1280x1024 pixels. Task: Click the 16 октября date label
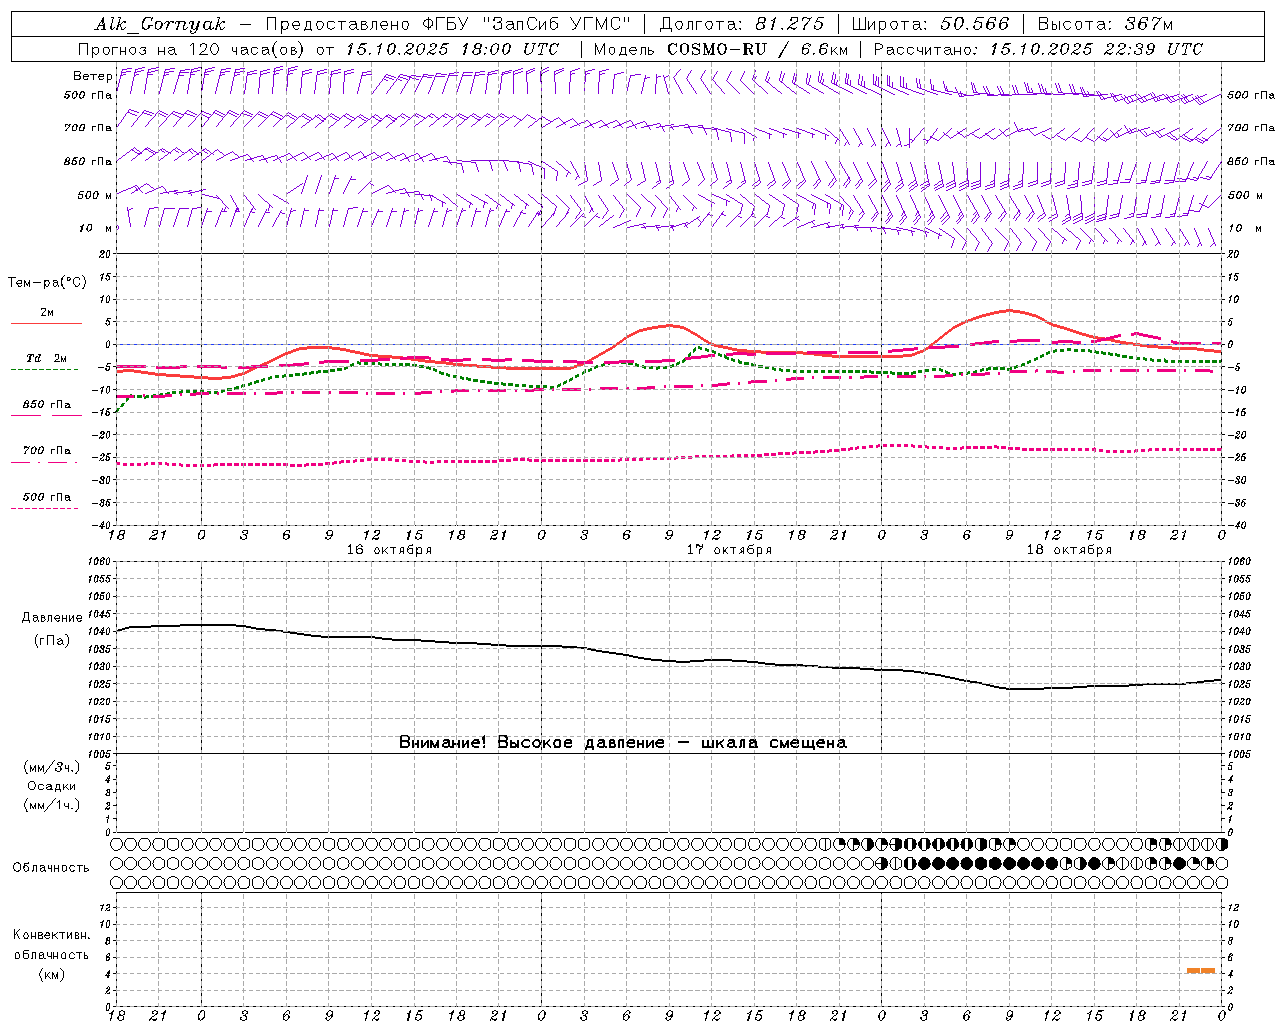click(x=389, y=550)
